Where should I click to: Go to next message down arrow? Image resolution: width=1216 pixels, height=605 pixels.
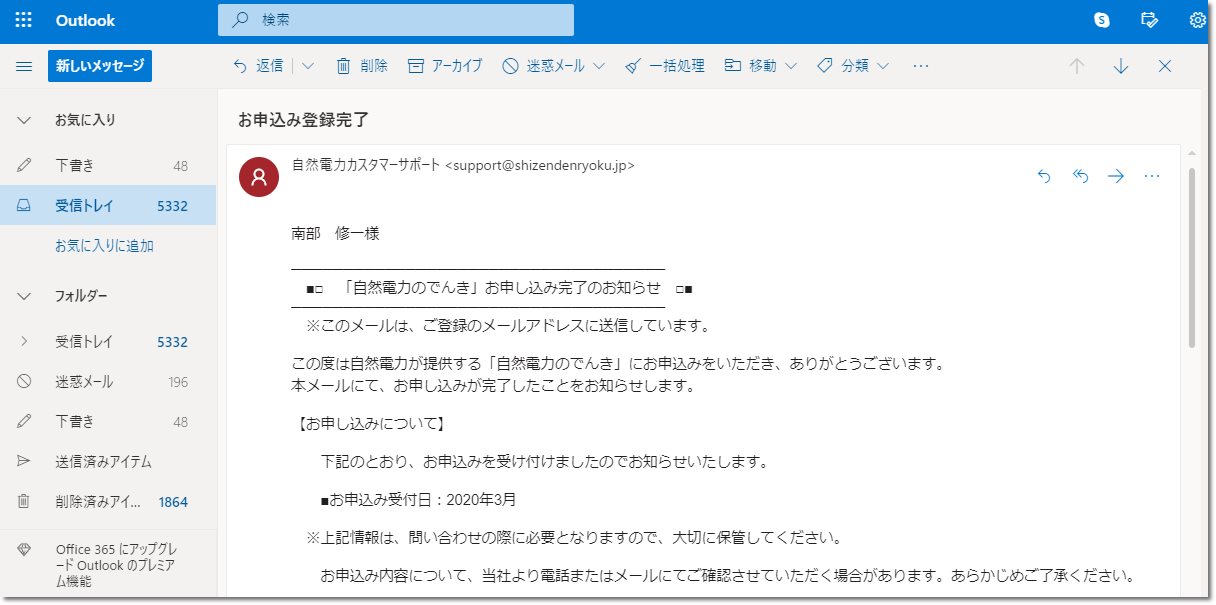1121,66
